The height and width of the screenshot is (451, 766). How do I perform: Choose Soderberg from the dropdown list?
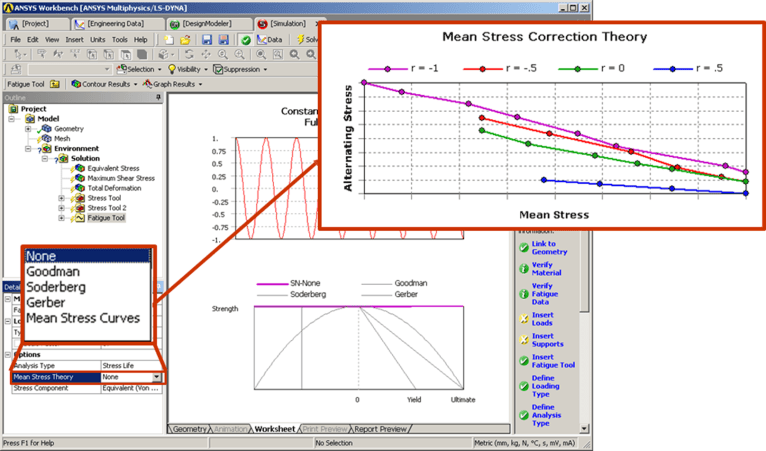pos(56,287)
